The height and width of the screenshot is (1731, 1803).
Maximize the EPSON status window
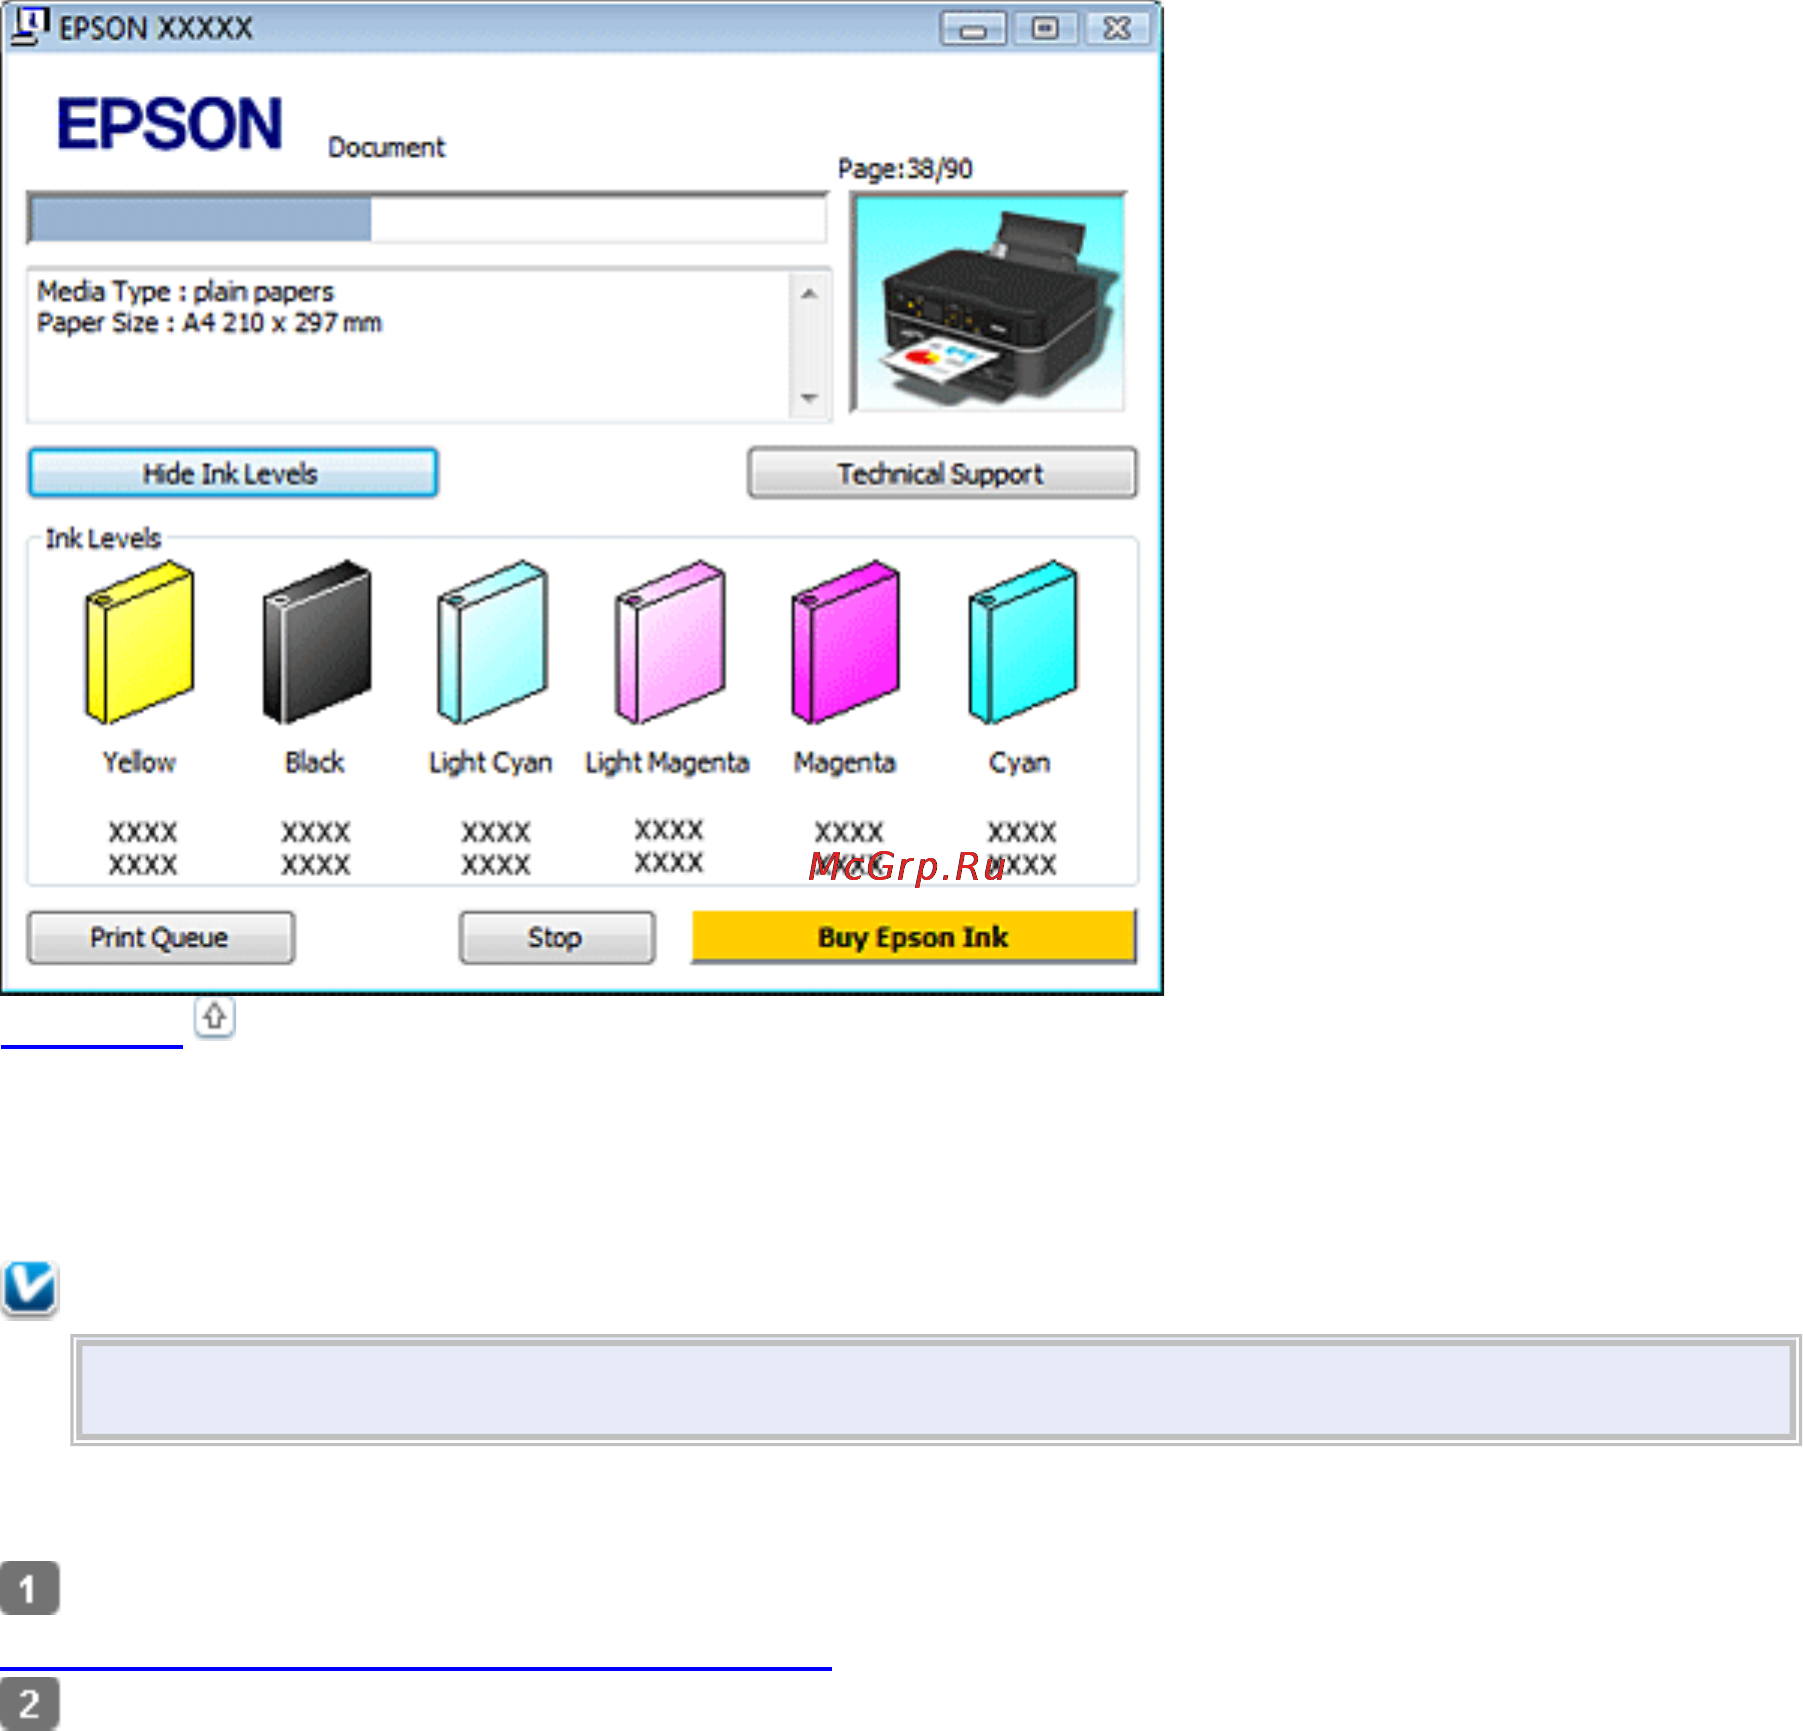pyautogui.click(x=1046, y=29)
